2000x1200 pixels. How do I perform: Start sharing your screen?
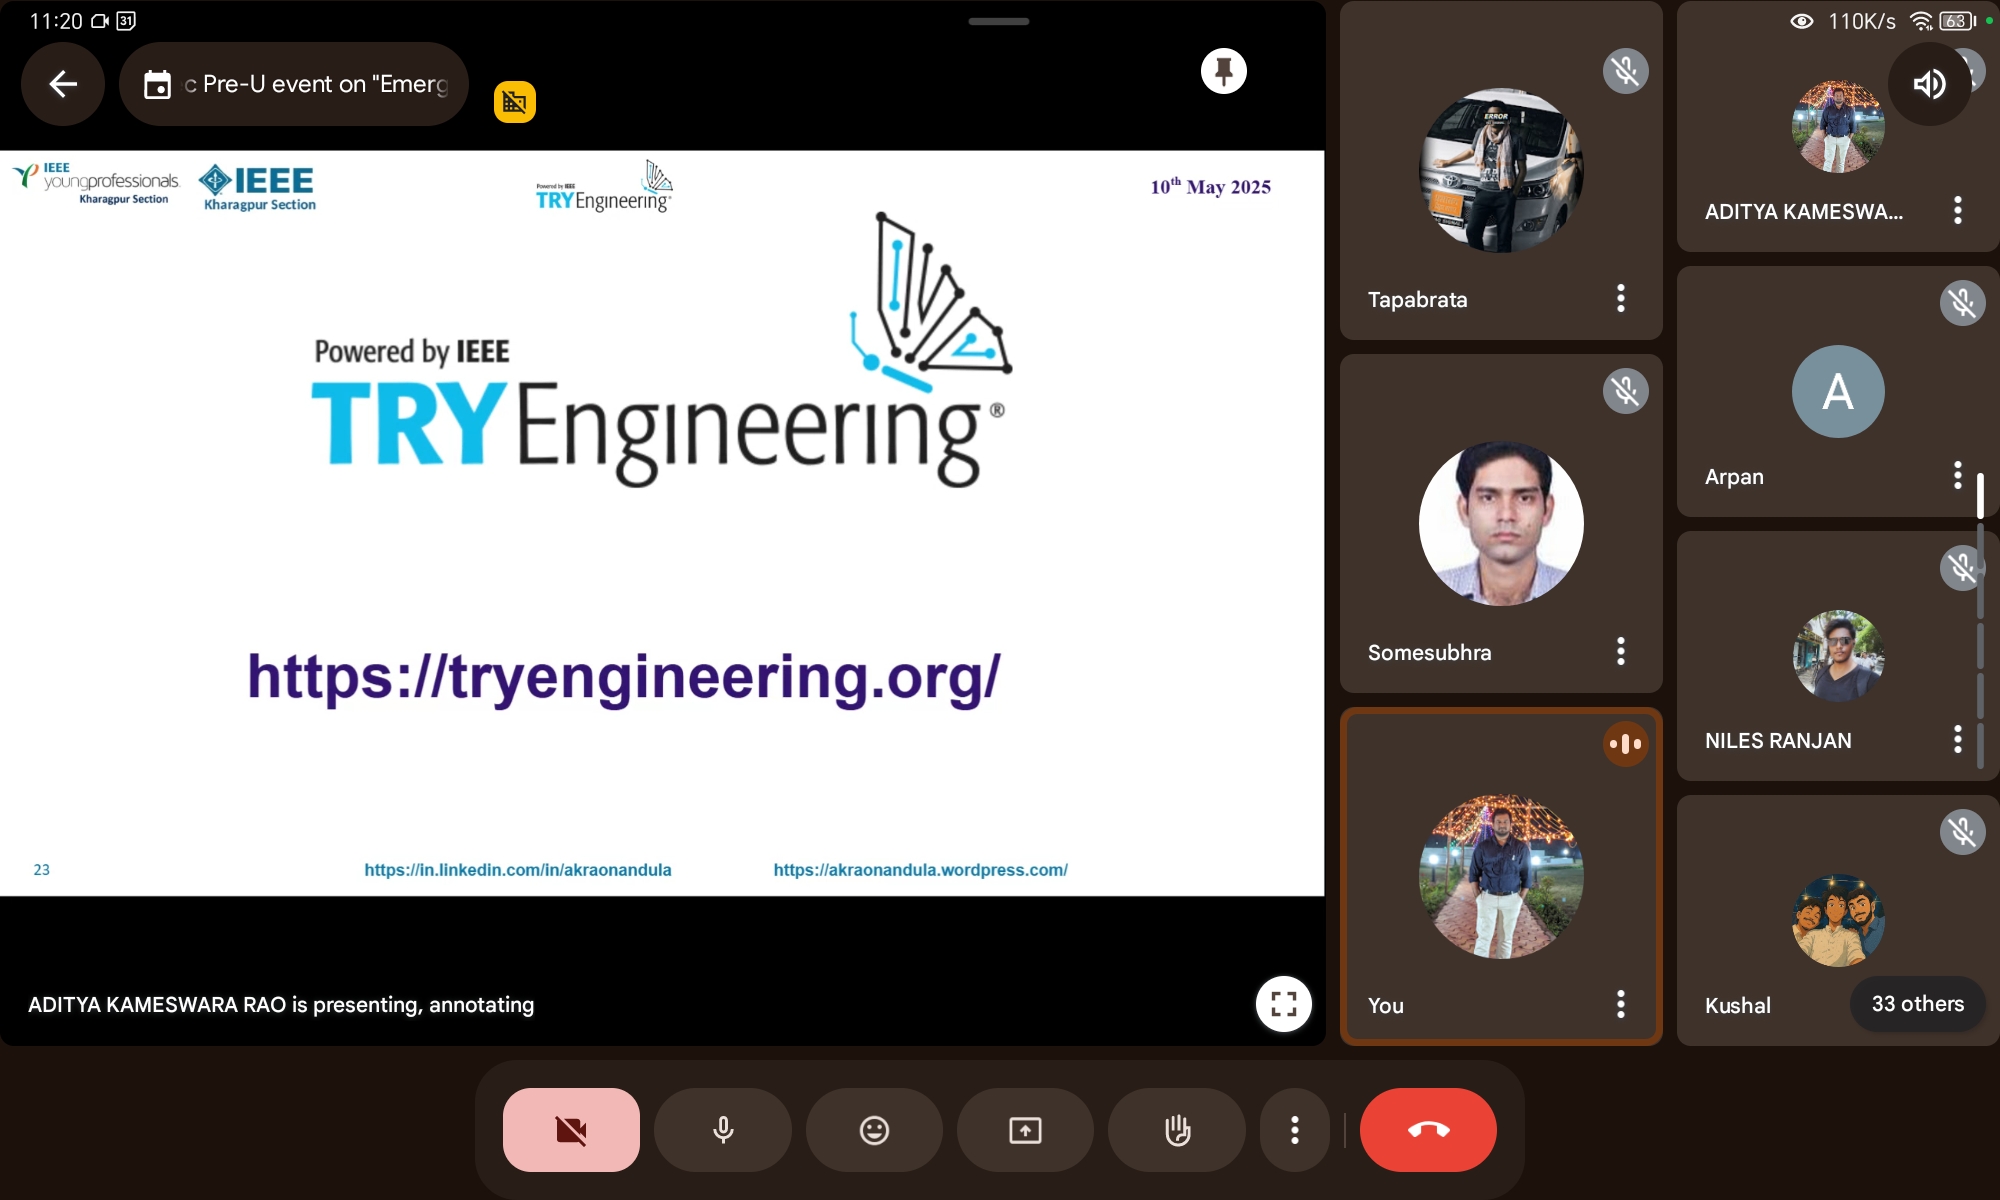click(1025, 1130)
